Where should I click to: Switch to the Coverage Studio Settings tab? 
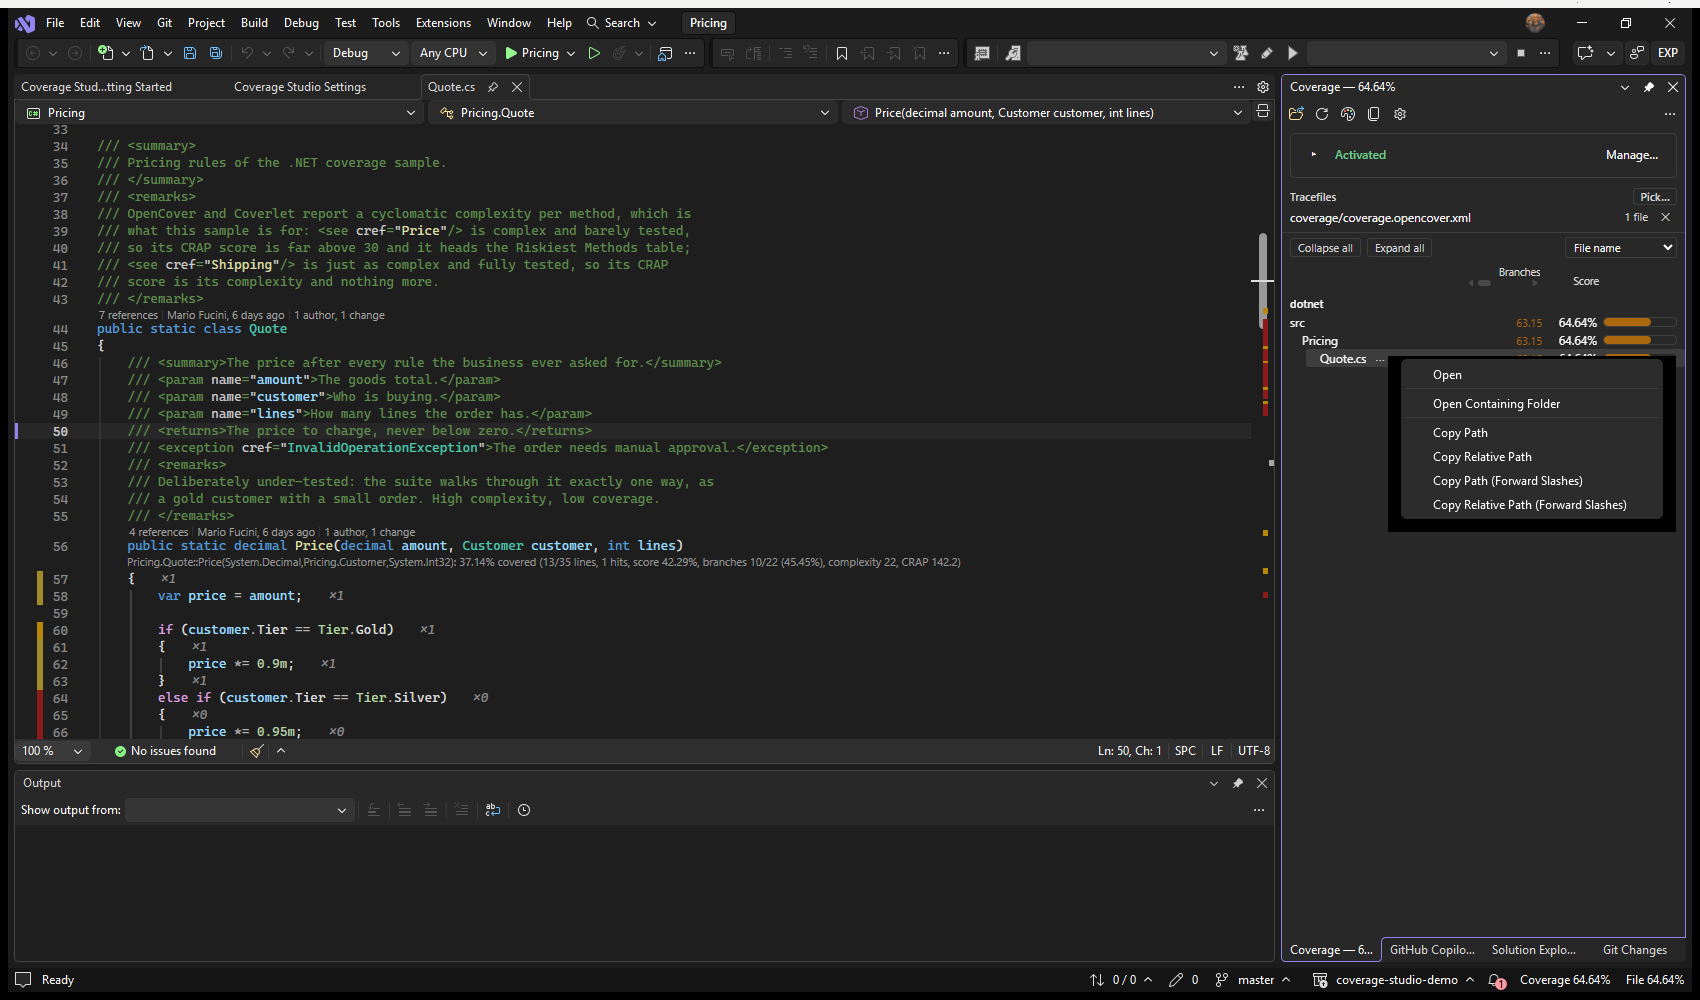(300, 87)
